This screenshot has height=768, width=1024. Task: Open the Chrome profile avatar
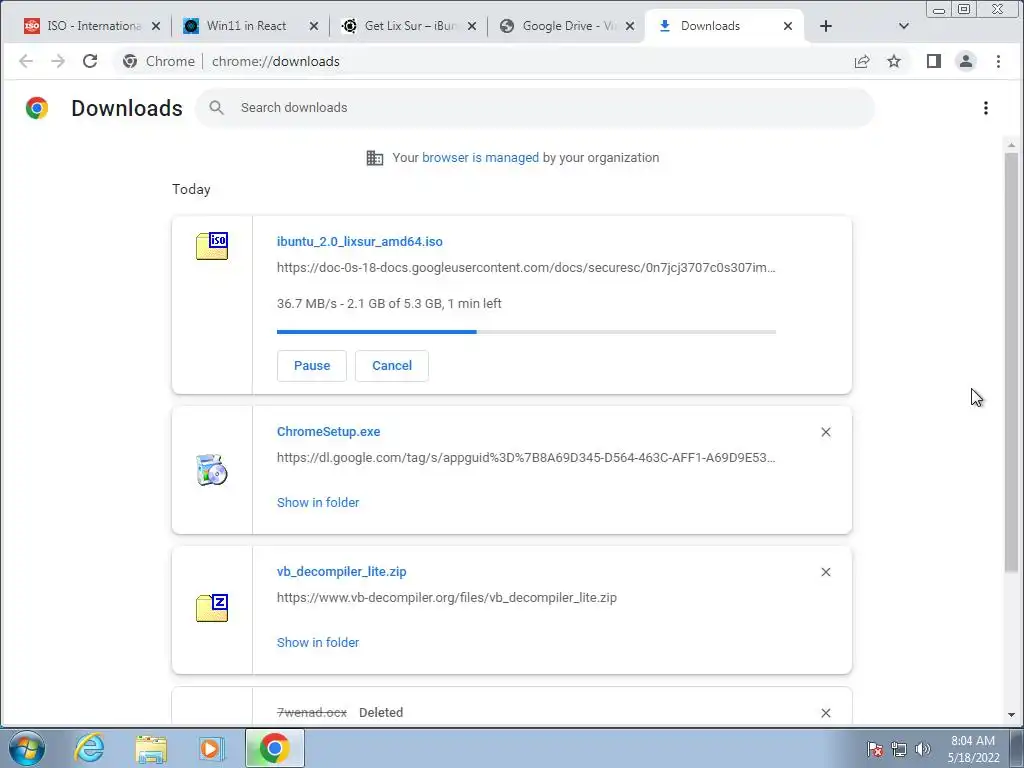tap(966, 61)
